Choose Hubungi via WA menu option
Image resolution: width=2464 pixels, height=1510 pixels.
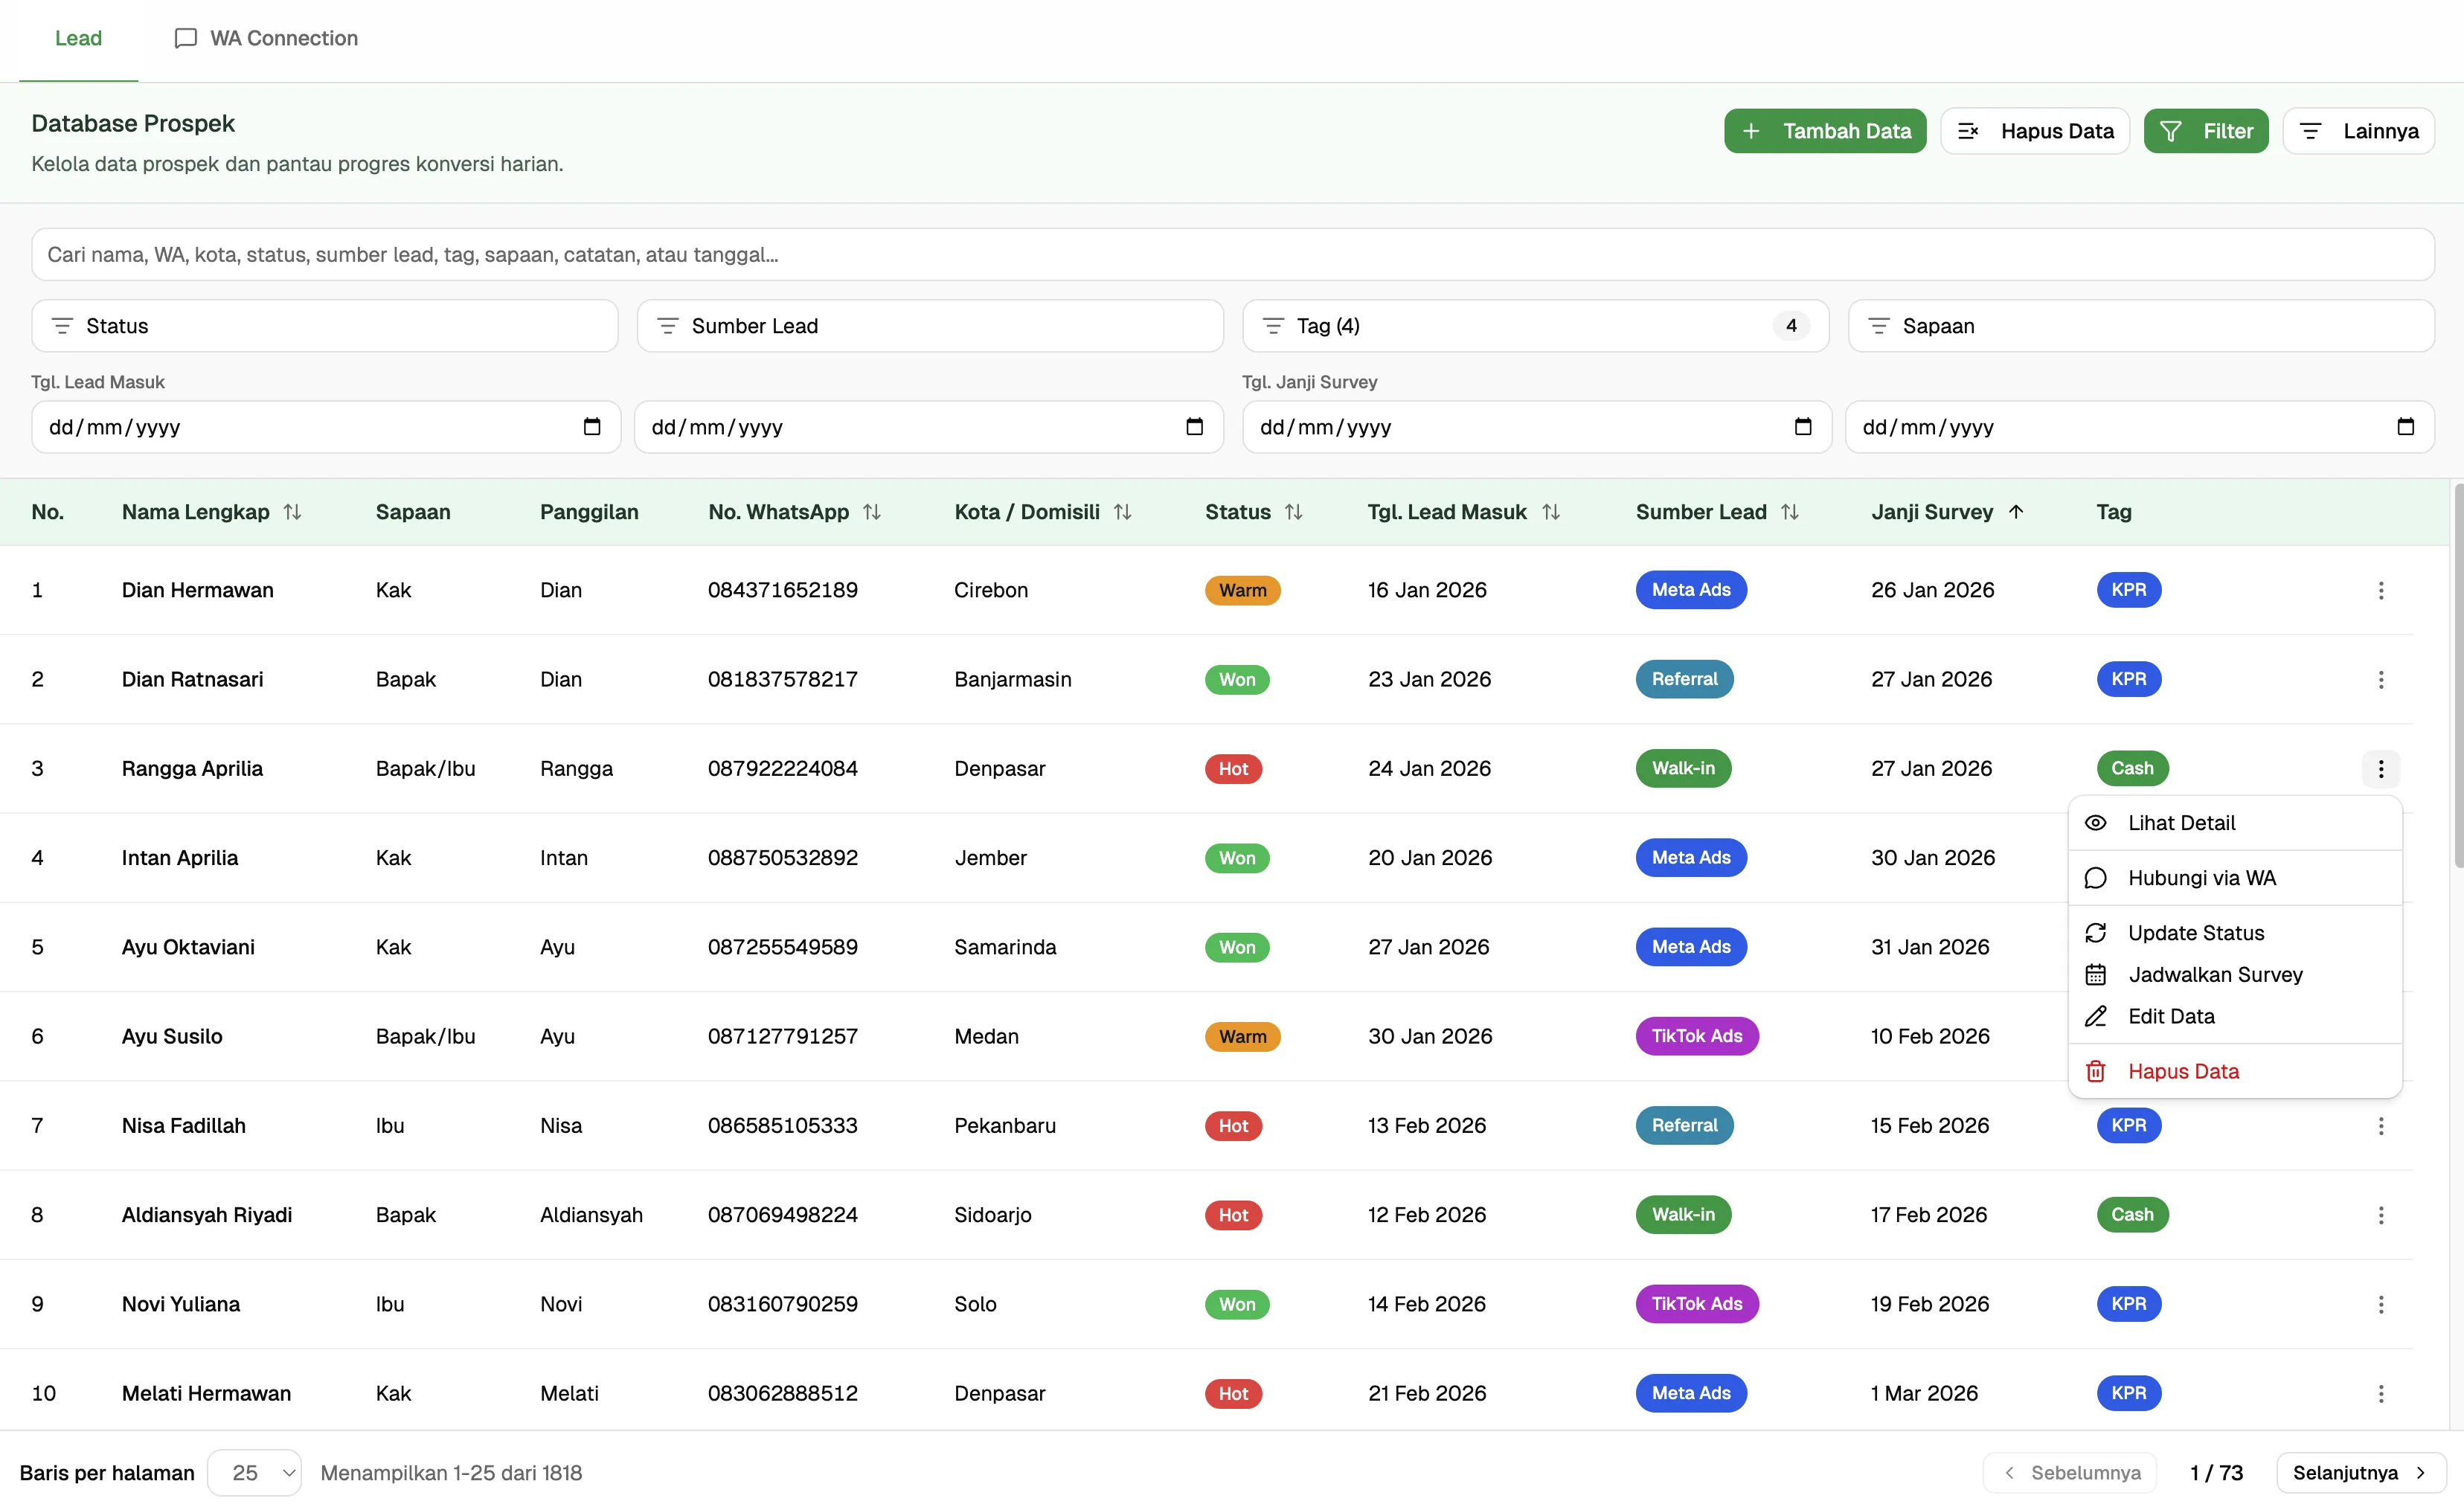click(2234, 878)
